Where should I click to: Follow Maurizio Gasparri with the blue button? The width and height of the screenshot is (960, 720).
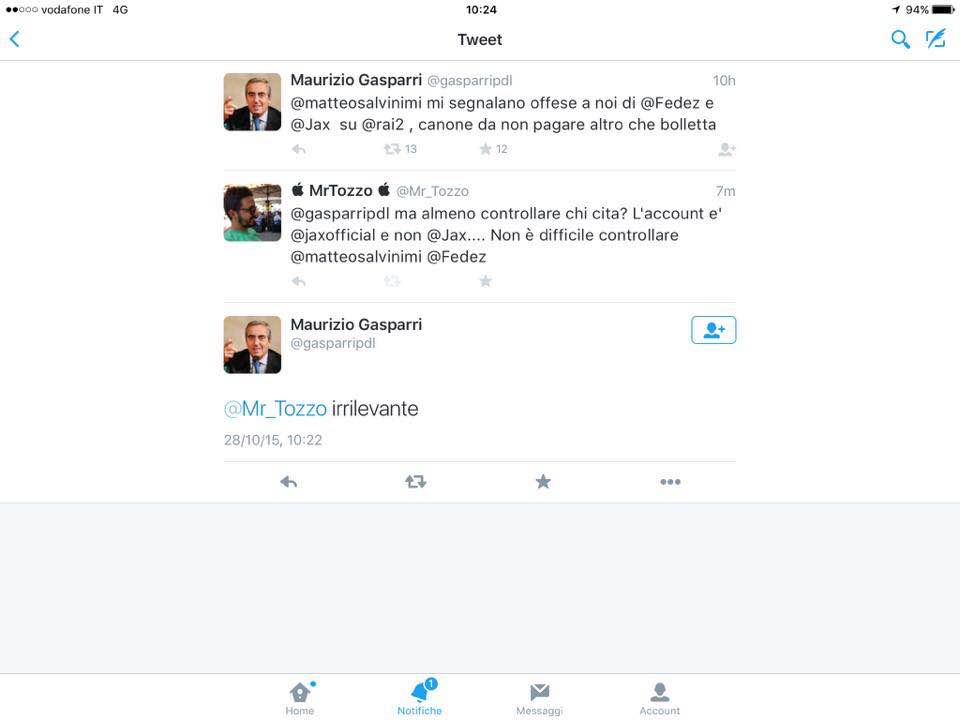pyautogui.click(x=713, y=330)
